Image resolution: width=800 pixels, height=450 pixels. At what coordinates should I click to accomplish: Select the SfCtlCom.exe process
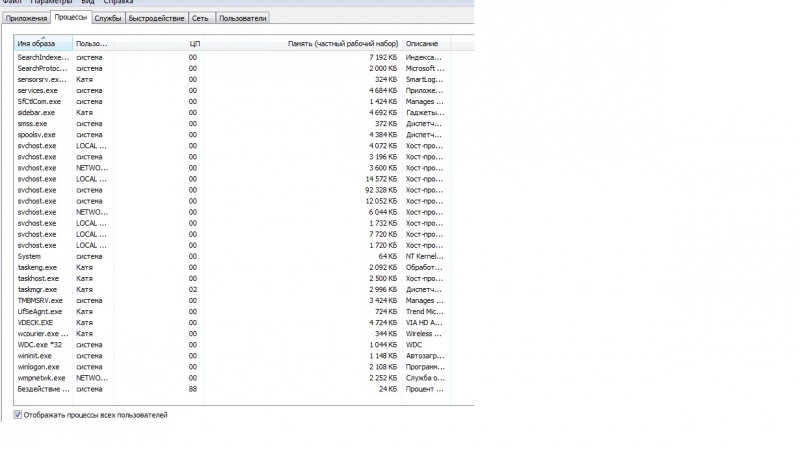[232, 102]
